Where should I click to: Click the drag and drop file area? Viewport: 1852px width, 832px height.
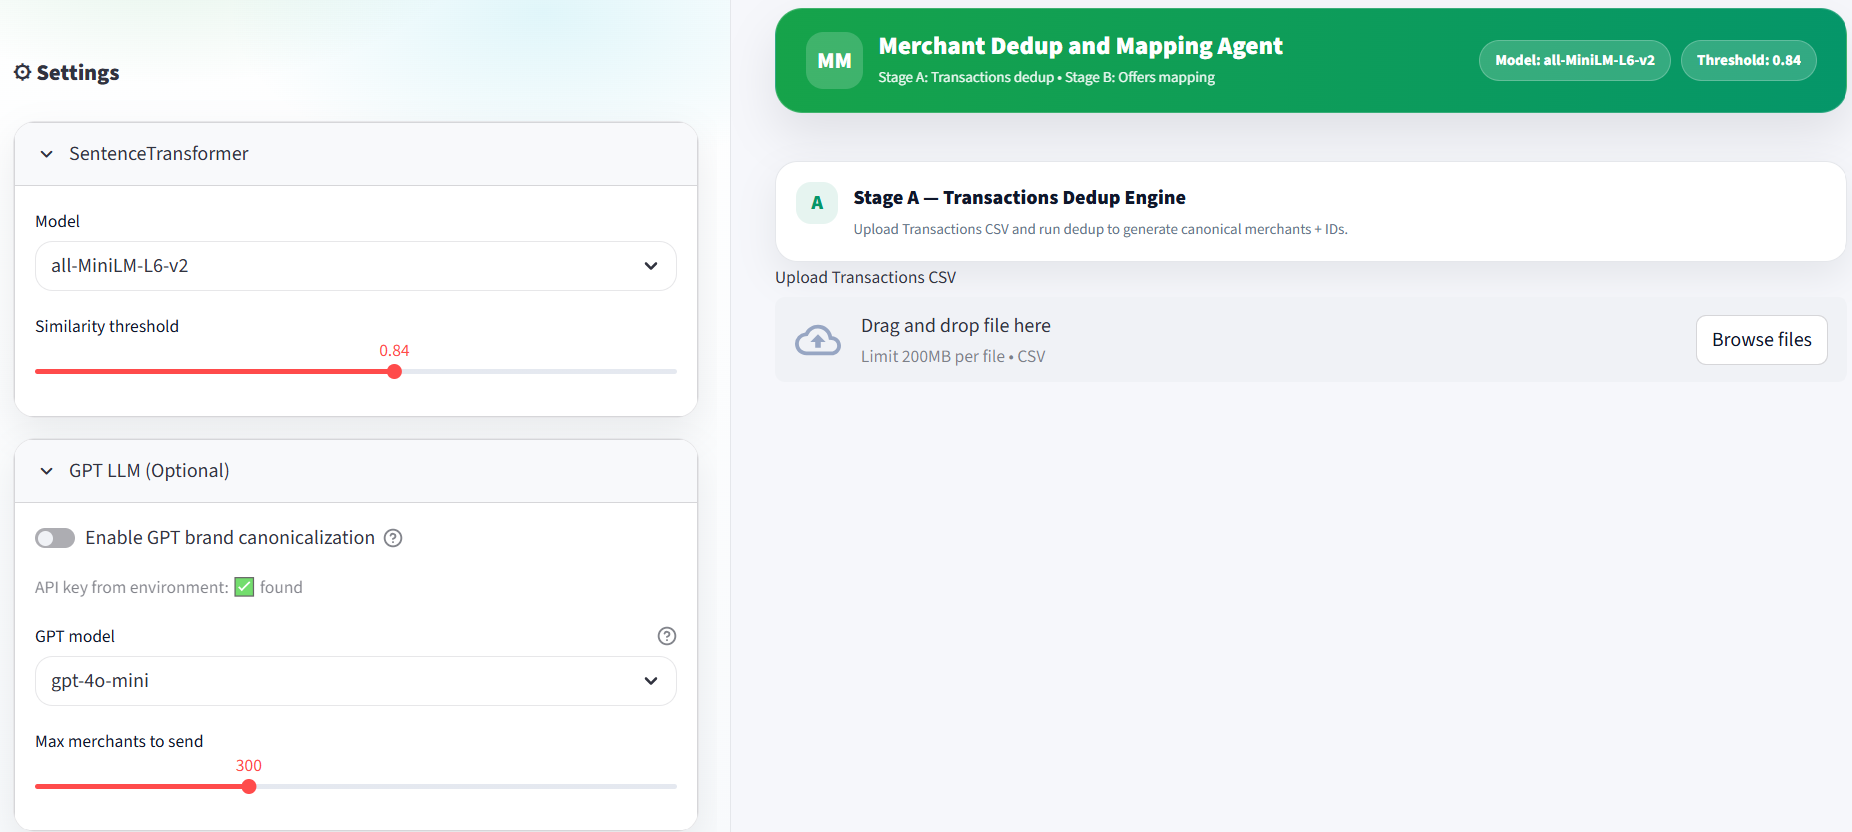[x=1200, y=340]
